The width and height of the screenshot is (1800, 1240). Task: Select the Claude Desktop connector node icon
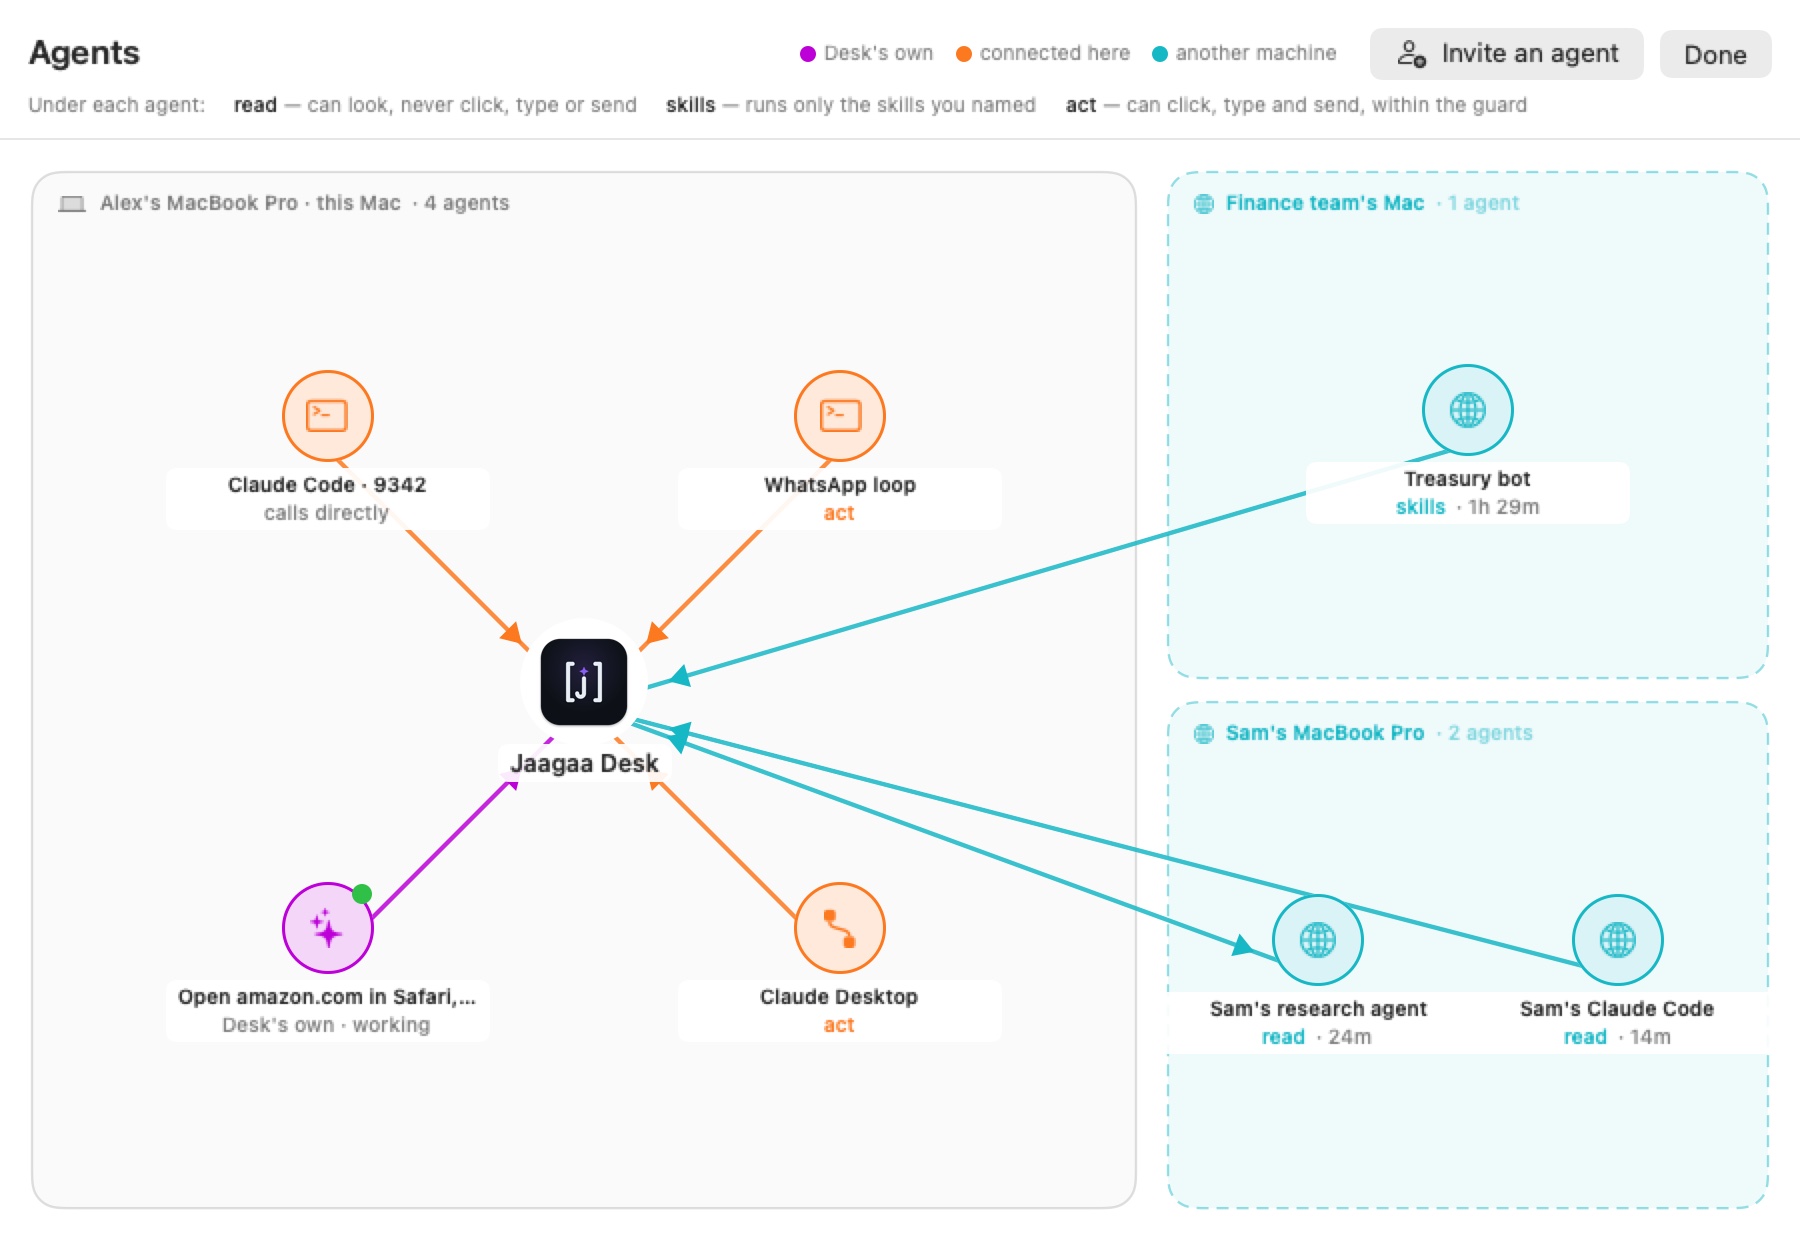840,928
